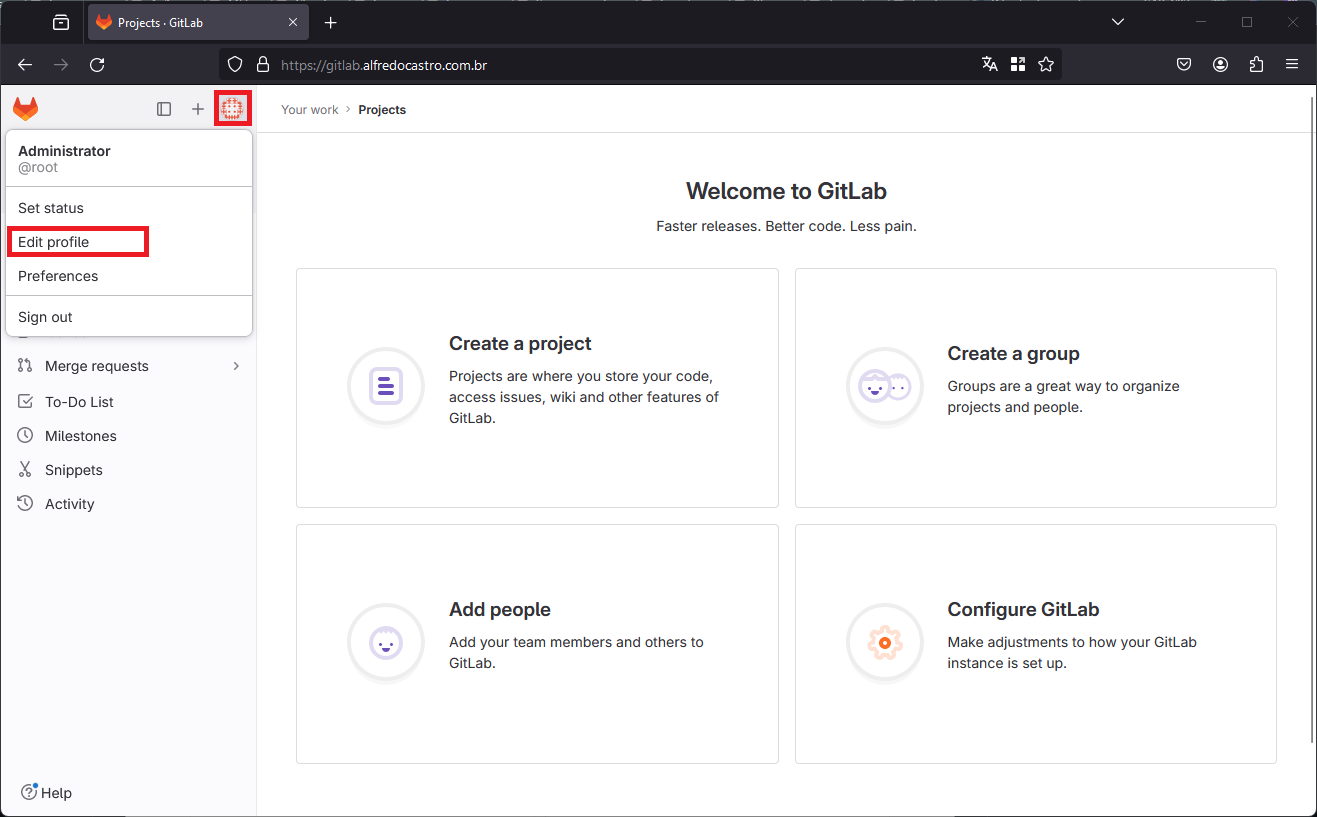Click the translate page icon in address bar
This screenshot has height=817, width=1317.
coord(990,64)
